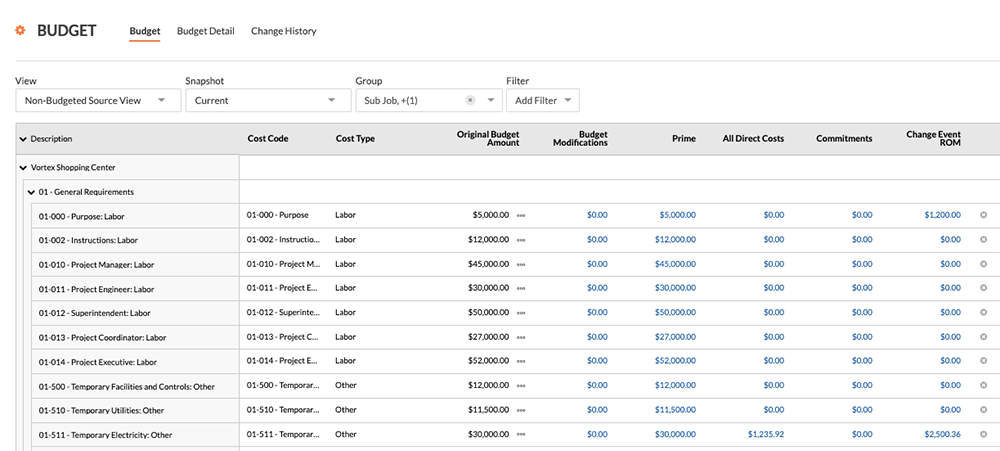Open the ellipsis menu for 01-500 Temporary Facilities amount

tap(521, 385)
